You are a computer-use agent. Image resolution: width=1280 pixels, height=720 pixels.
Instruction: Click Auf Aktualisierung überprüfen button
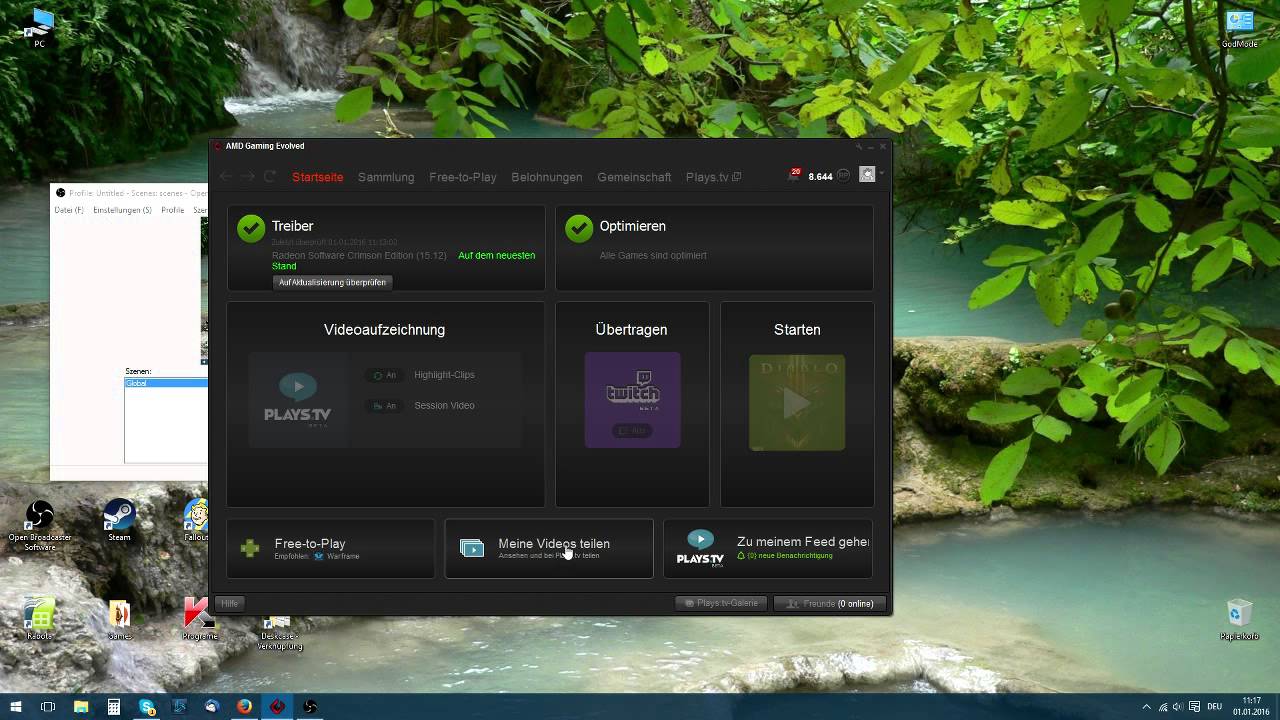pos(332,282)
